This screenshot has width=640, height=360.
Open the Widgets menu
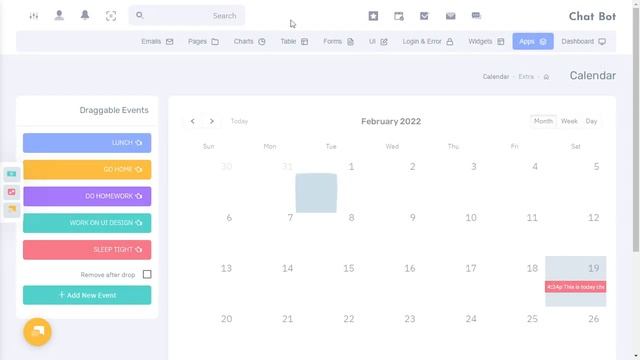[x=486, y=42]
